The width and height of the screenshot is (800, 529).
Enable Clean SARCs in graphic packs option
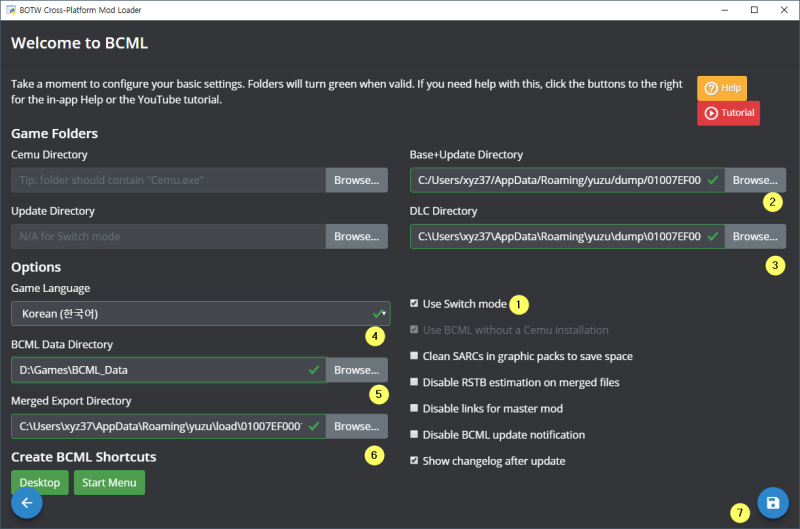415,356
